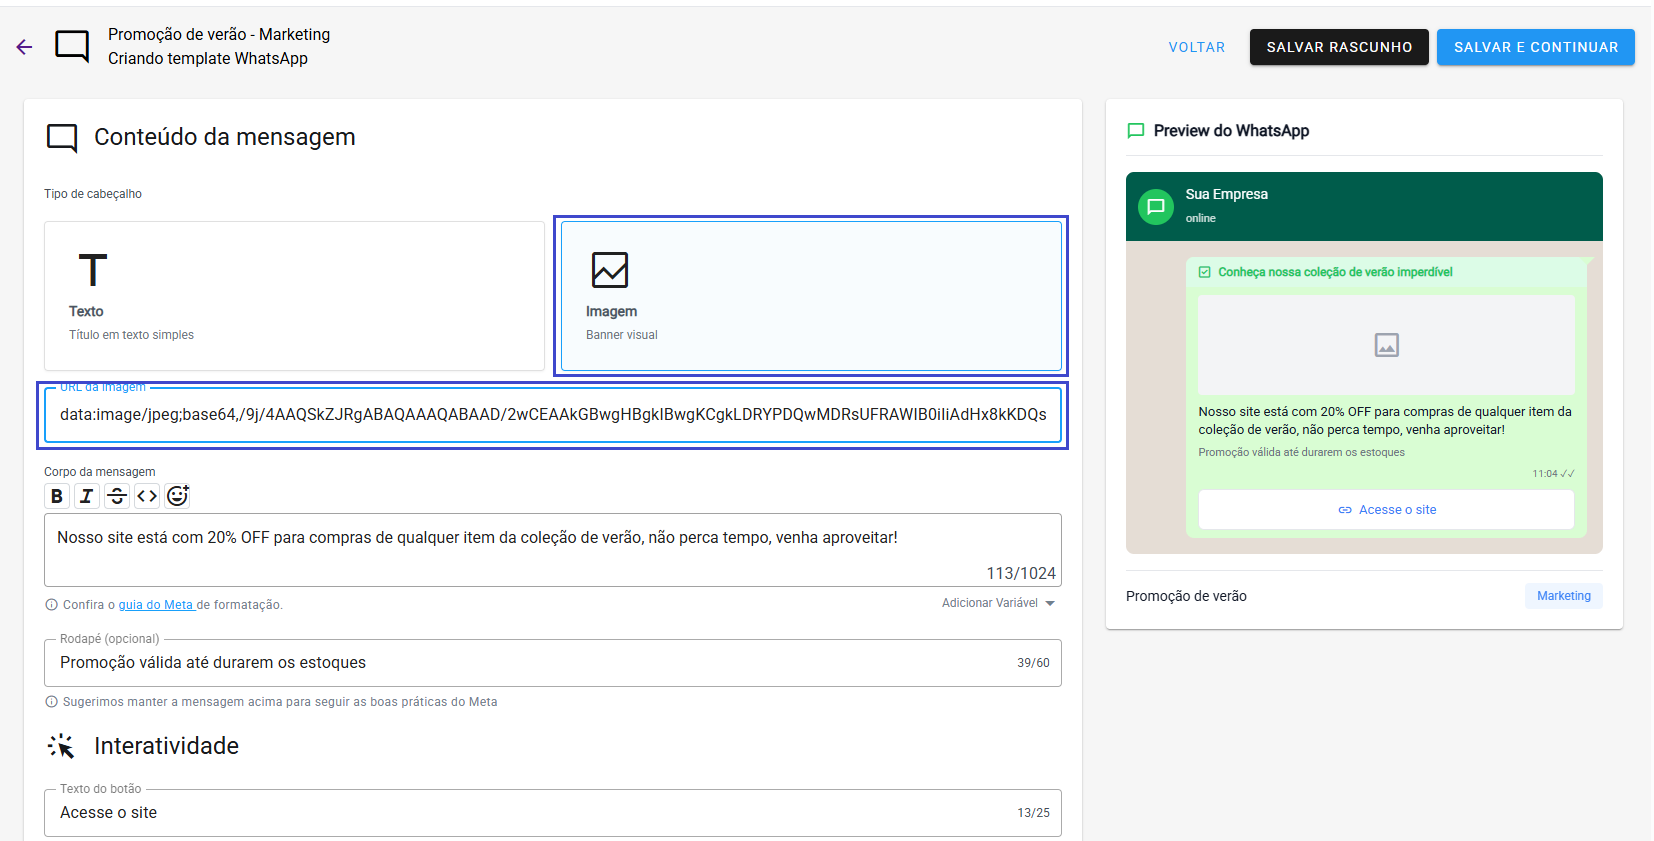Apply strikethrough formatting to message
Image resolution: width=1654 pixels, height=841 pixels.
[x=117, y=496]
